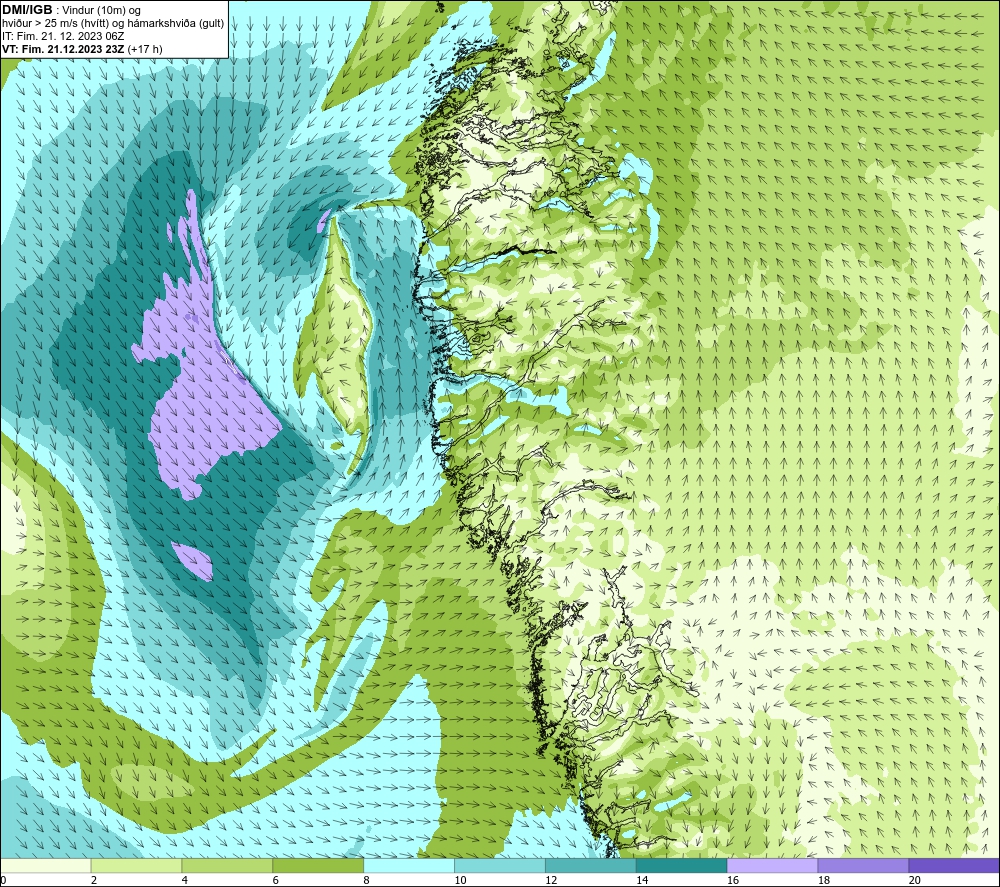Image resolution: width=1000 pixels, height=887 pixels.
Task: Click the legend scale label "14"
Action: [x=642, y=881]
